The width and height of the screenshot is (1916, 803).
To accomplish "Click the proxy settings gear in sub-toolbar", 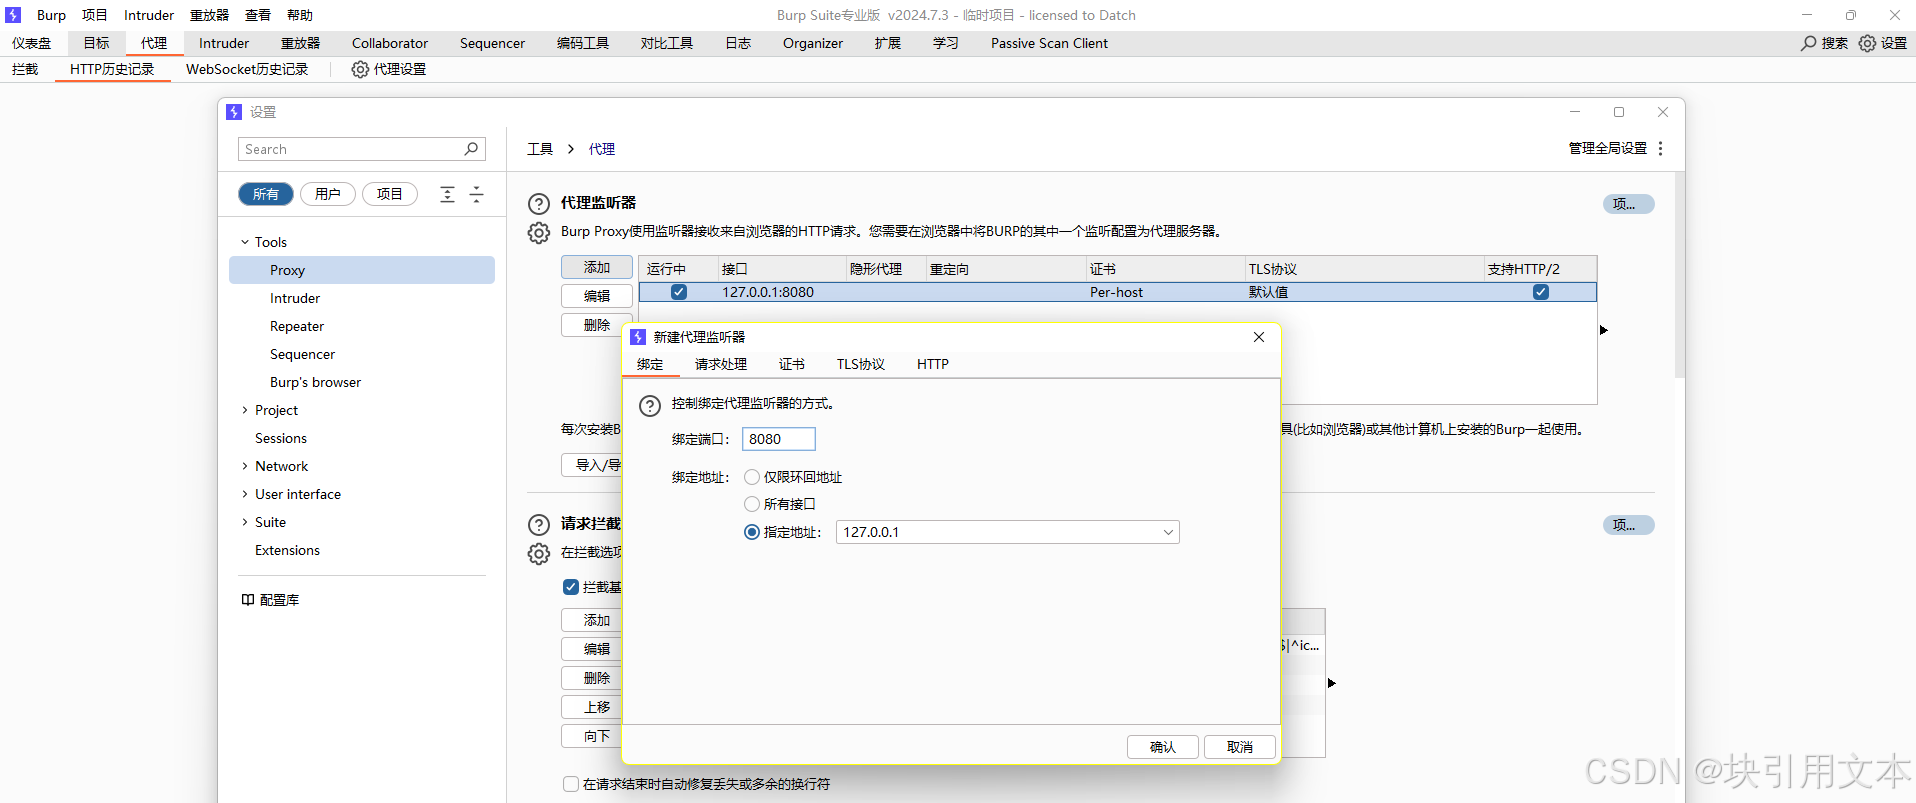I will pyautogui.click(x=360, y=69).
